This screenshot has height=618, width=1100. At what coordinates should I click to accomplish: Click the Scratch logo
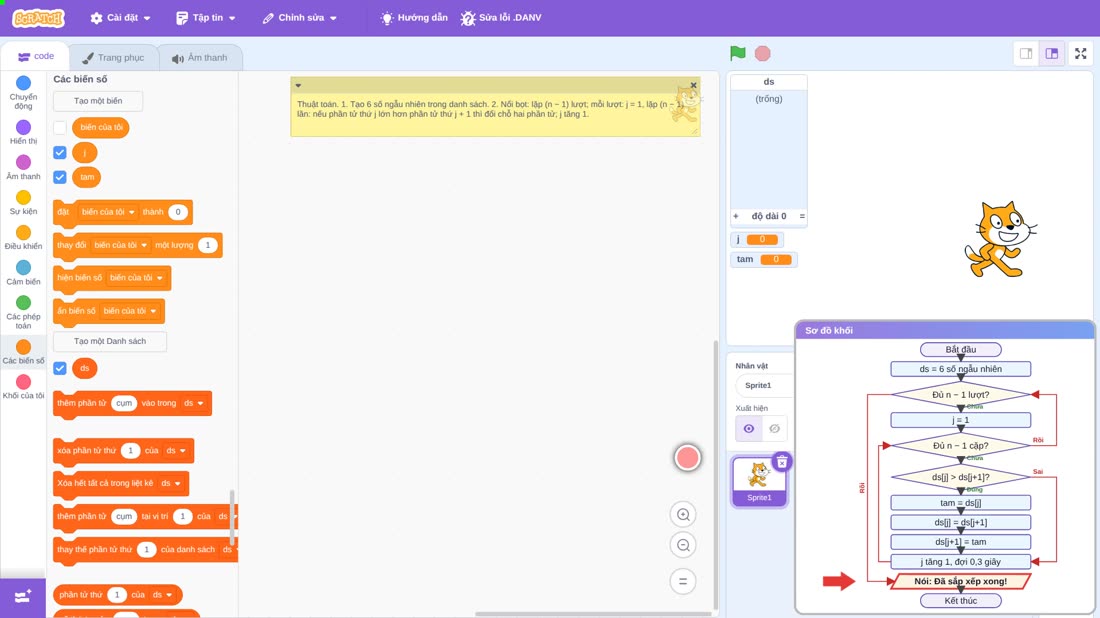(39, 18)
